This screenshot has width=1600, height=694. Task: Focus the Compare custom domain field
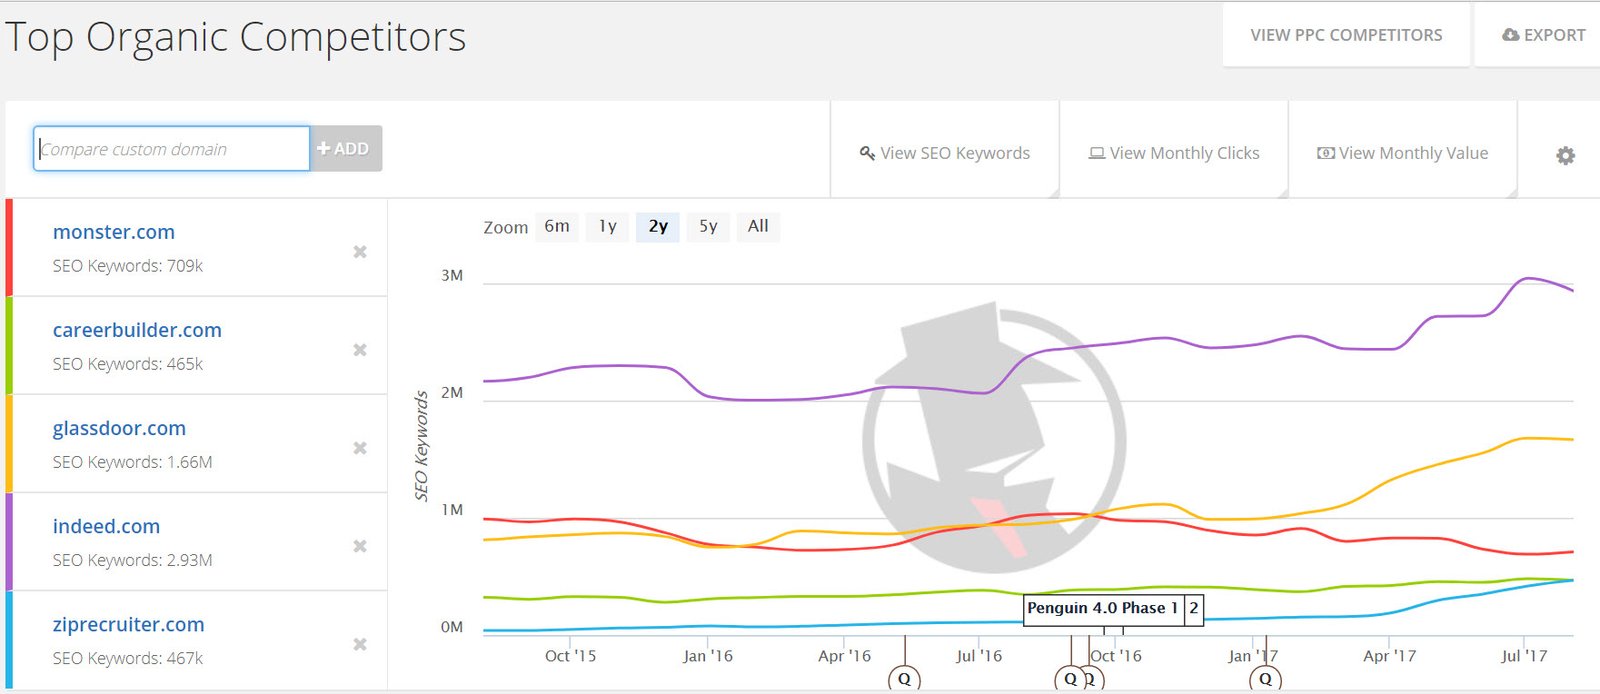click(172, 149)
